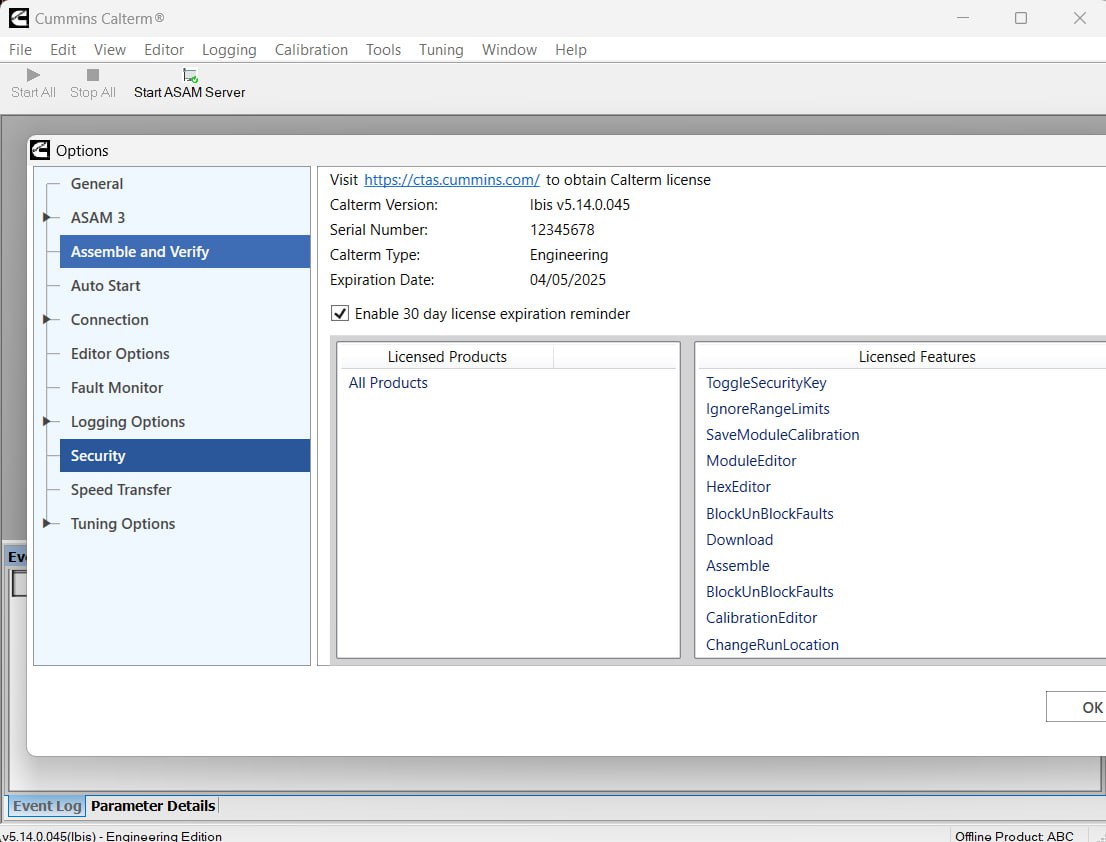Open the Edit menu

[63, 49]
